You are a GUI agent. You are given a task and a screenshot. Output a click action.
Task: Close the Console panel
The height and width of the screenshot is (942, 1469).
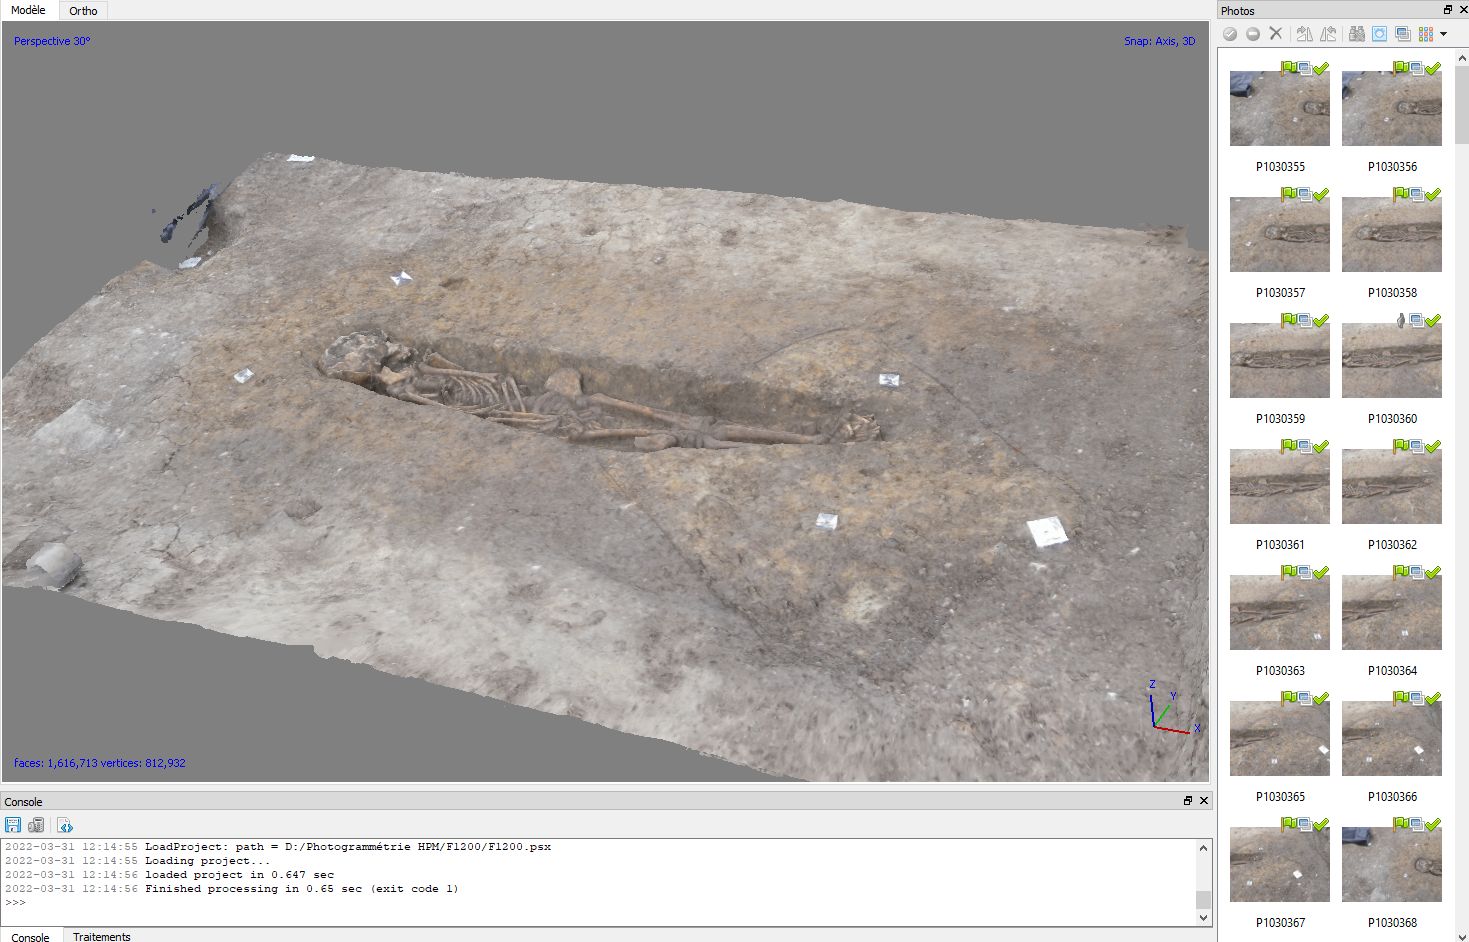[1204, 801]
